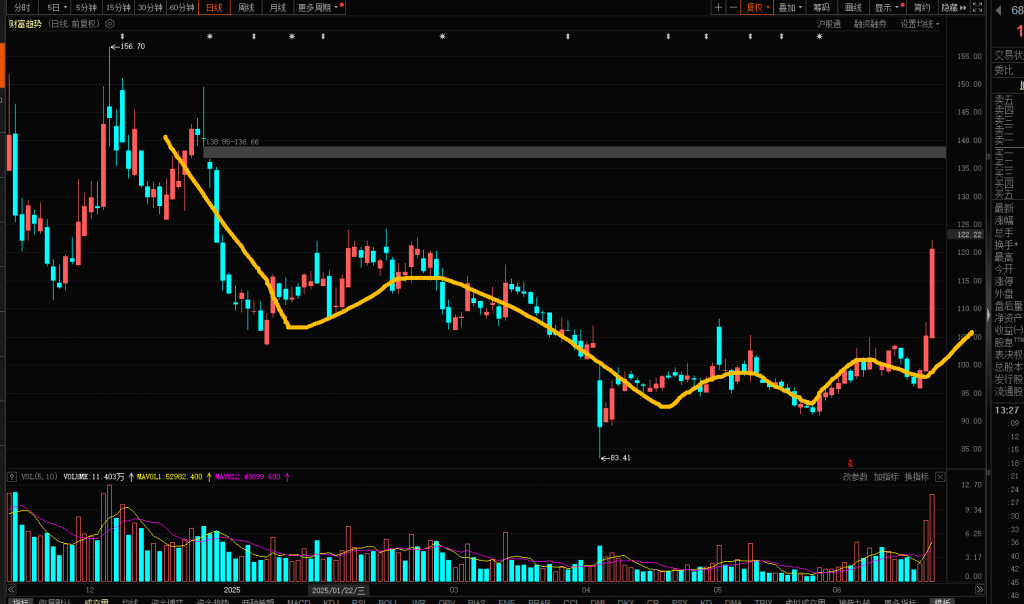Toggle the 筹码 chip distribution panel
The width and height of the screenshot is (1024, 604).
822,7
